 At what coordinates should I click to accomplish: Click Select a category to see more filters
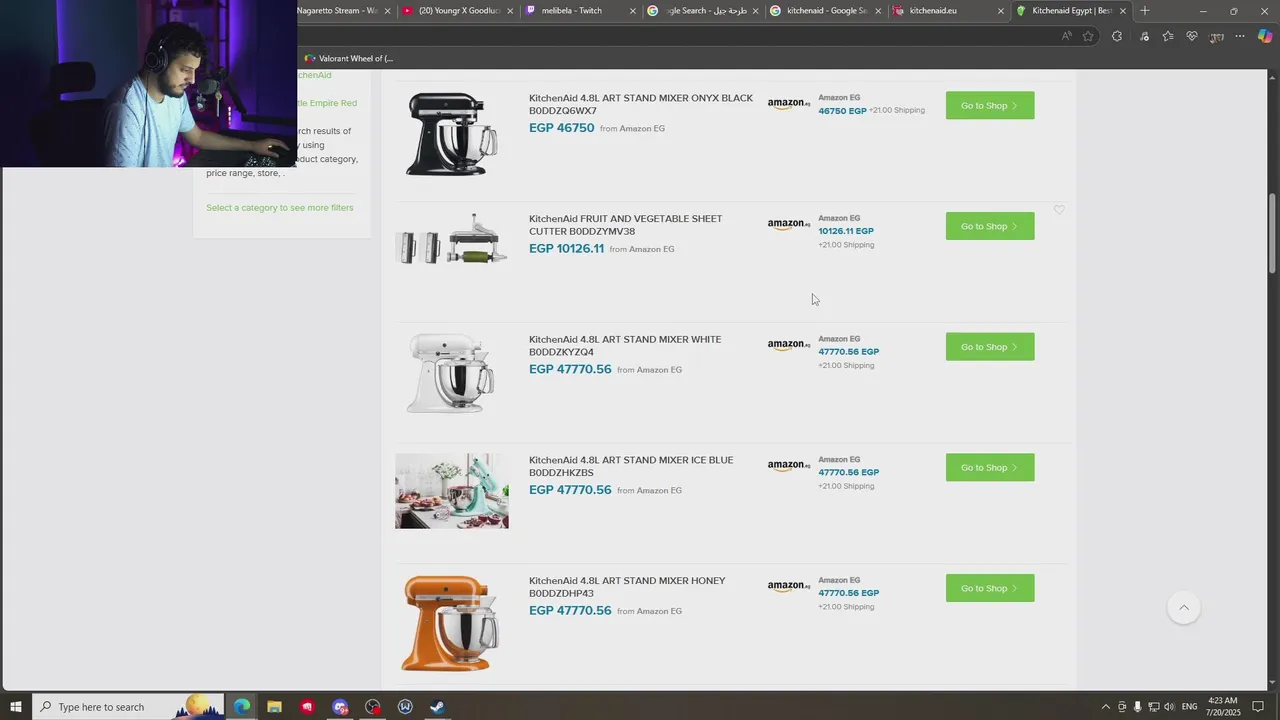tap(280, 208)
